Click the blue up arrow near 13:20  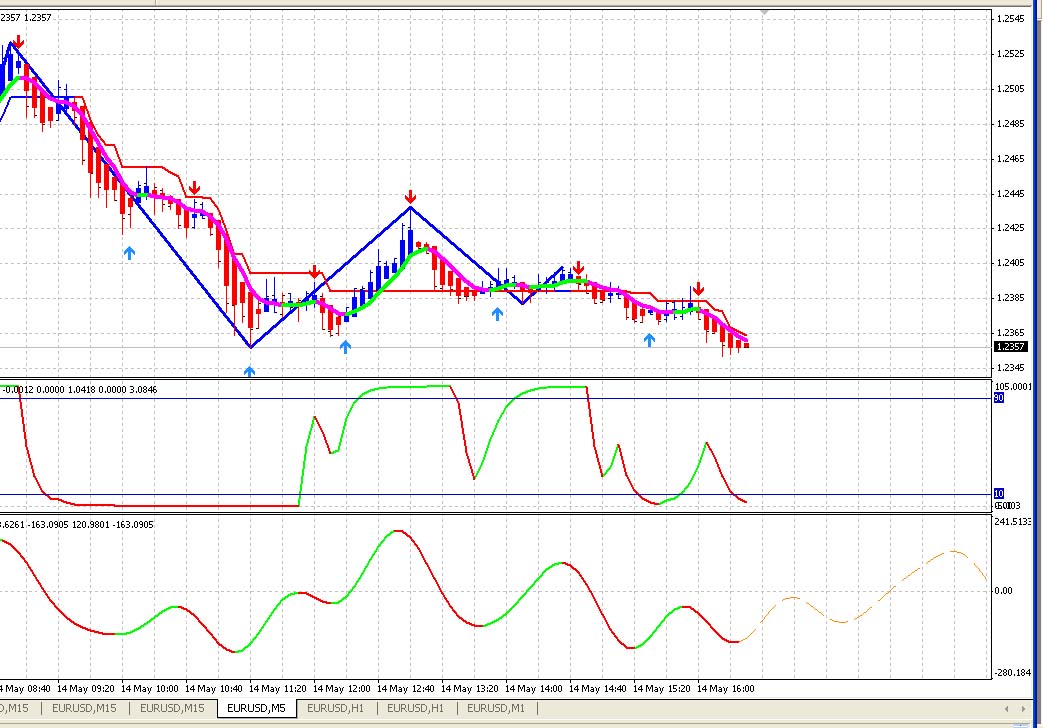click(497, 314)
